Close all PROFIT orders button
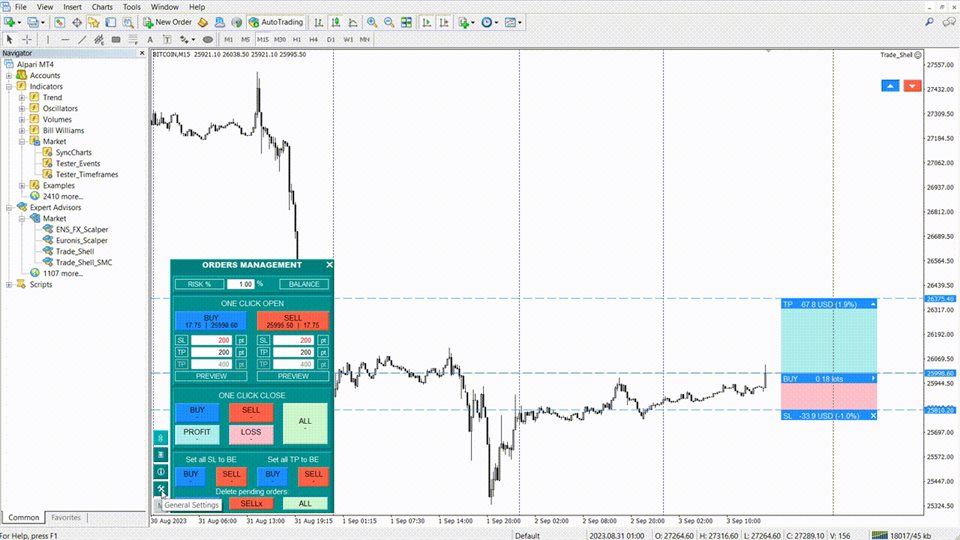Screen dimensions: 960x540 coord(197,434)
